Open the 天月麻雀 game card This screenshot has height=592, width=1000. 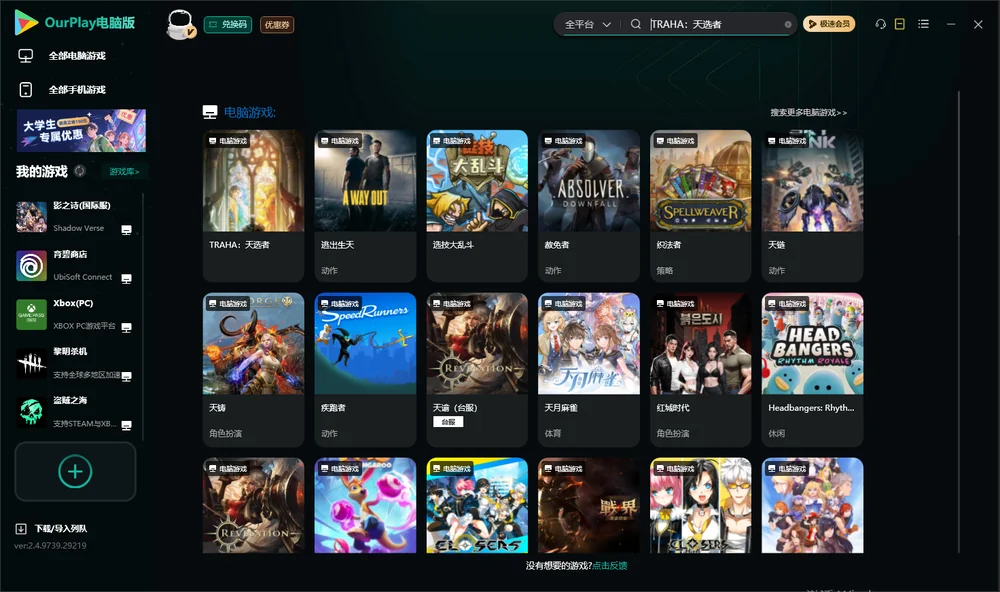coord(589,369)
